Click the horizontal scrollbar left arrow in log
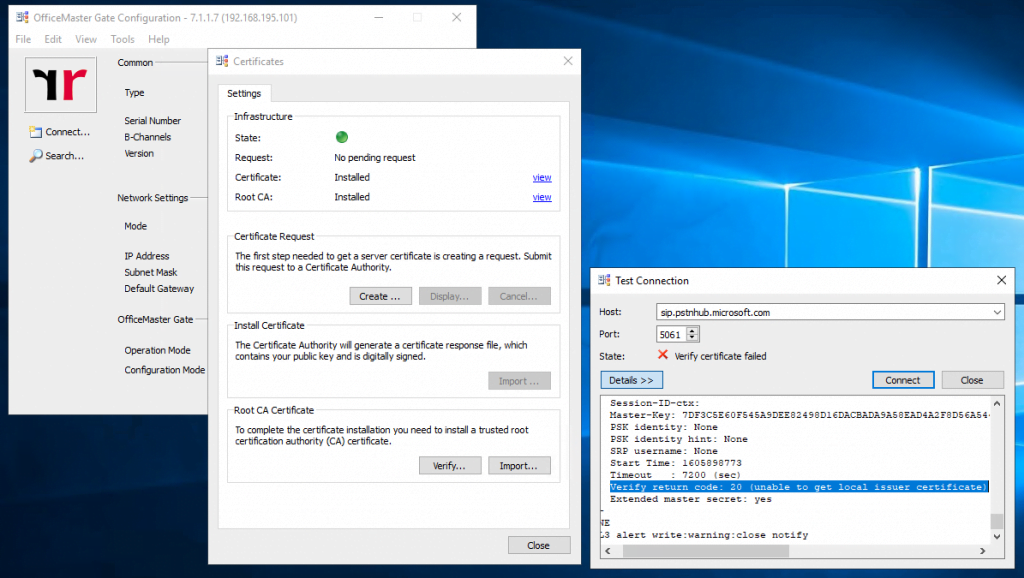Viewport: 1024px width, 578px height. [609, 551]
